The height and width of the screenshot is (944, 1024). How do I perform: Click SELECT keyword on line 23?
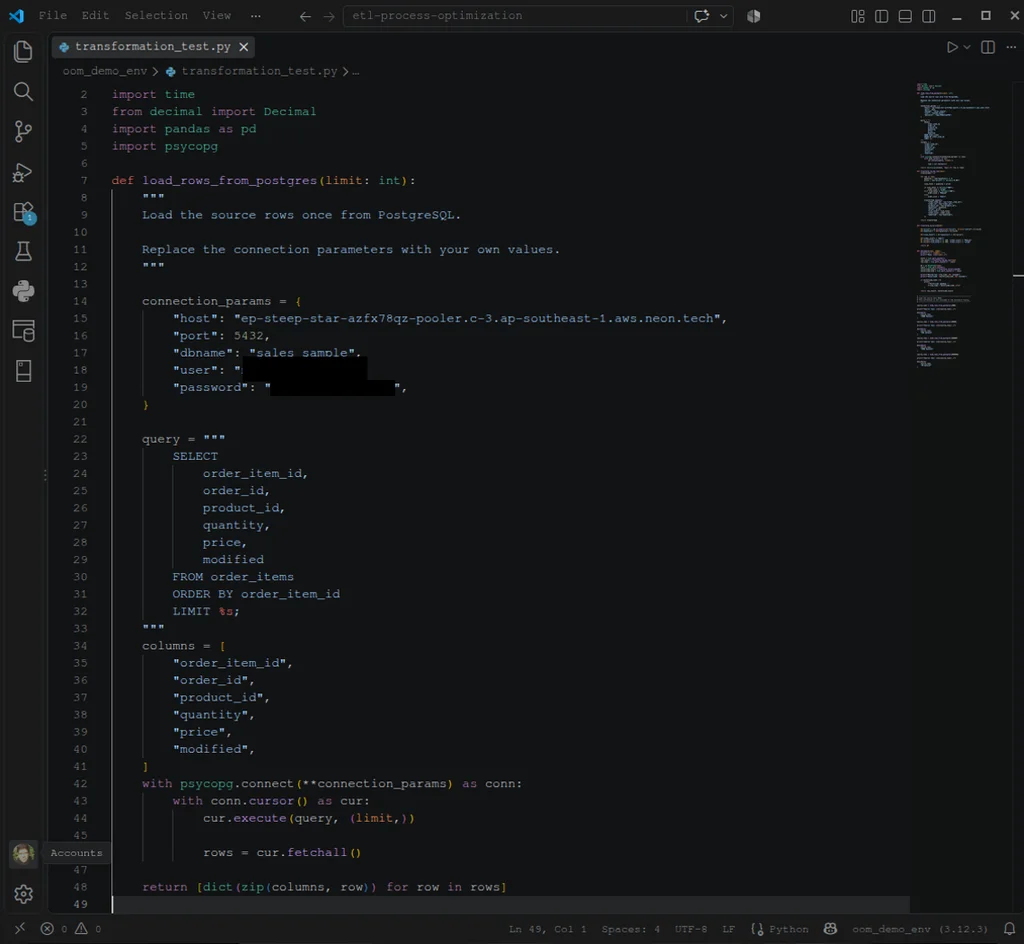195,456
